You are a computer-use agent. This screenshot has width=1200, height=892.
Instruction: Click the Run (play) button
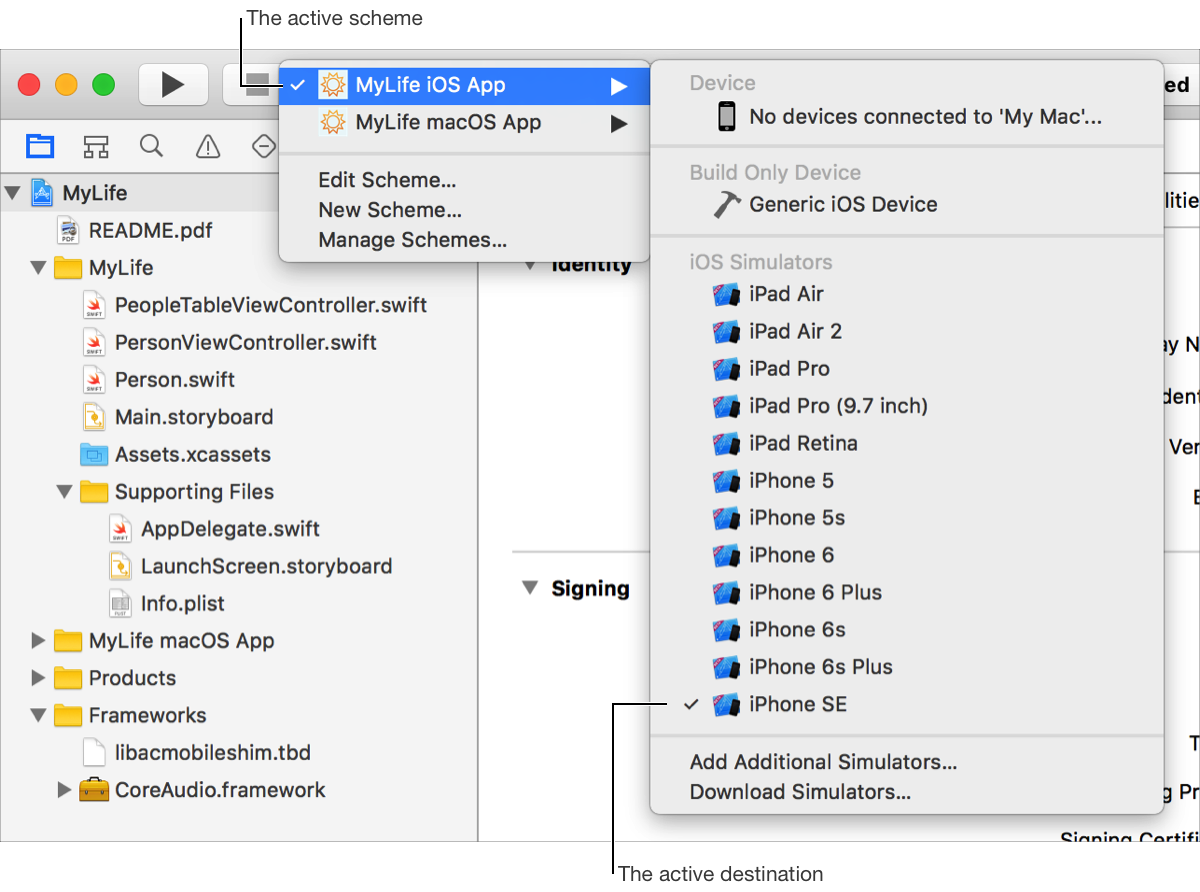[x=173, y=85]
